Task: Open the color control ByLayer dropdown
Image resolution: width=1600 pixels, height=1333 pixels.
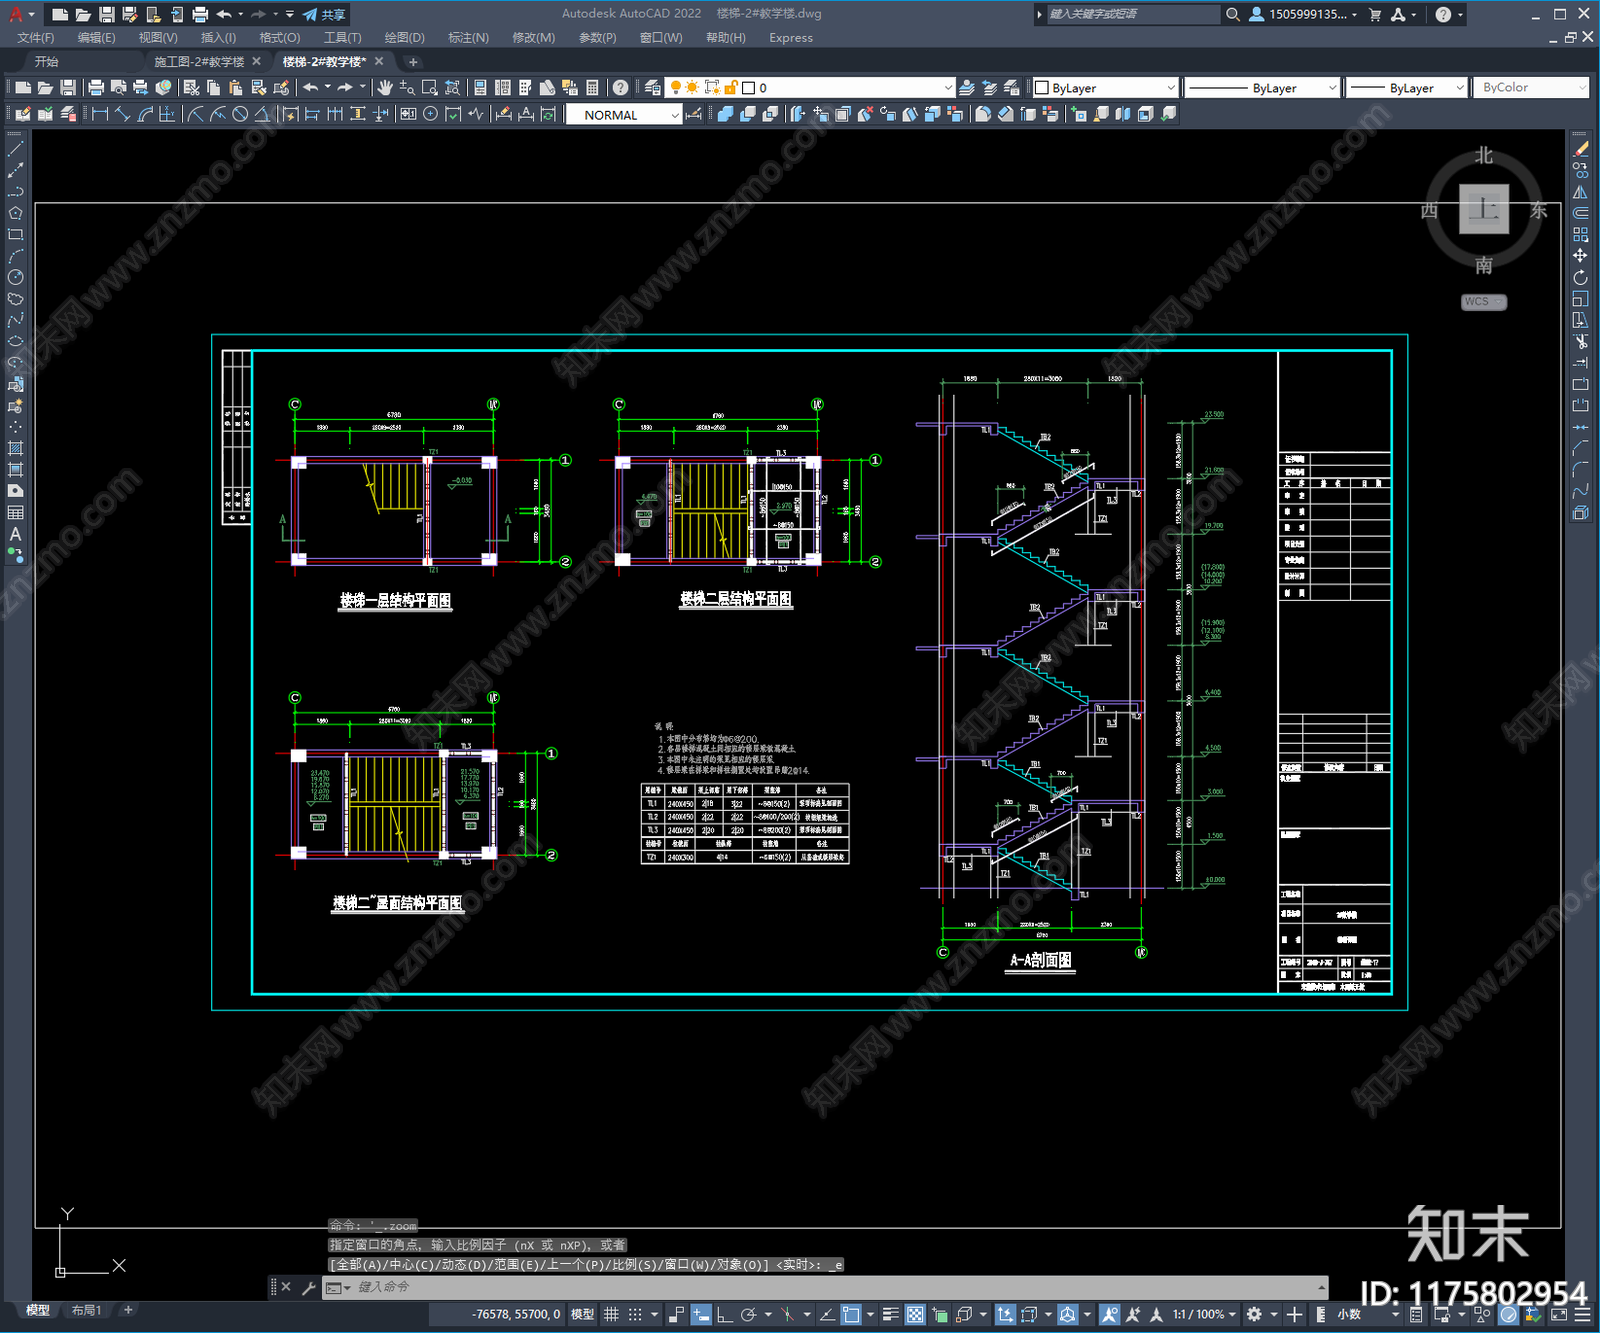Action: (x=1106, y=88)
